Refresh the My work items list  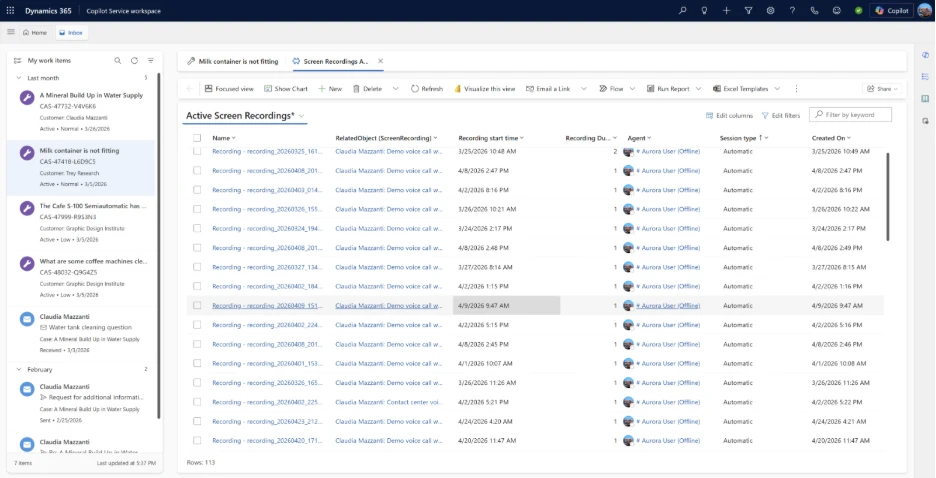pyautogui.click(x=134, y=60)
